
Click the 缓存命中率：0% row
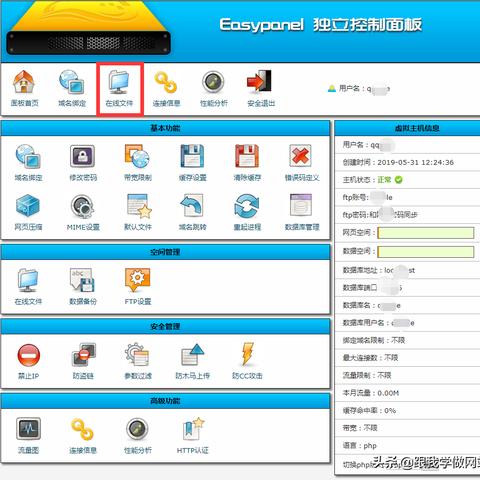pos(407,410)
